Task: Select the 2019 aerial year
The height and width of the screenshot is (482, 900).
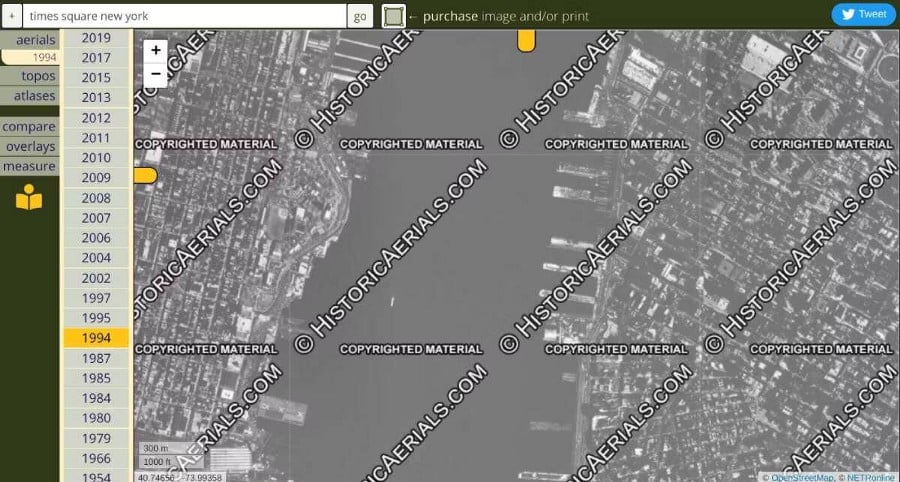Action: click(x=96, y=38)
